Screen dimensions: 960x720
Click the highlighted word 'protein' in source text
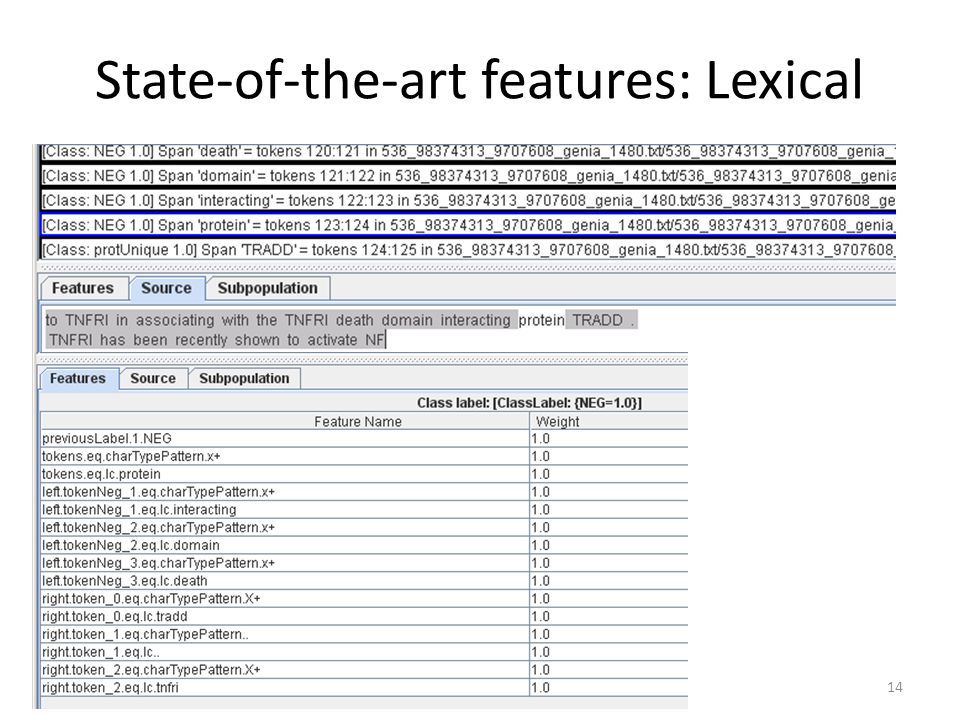click(x=541, y=320)
